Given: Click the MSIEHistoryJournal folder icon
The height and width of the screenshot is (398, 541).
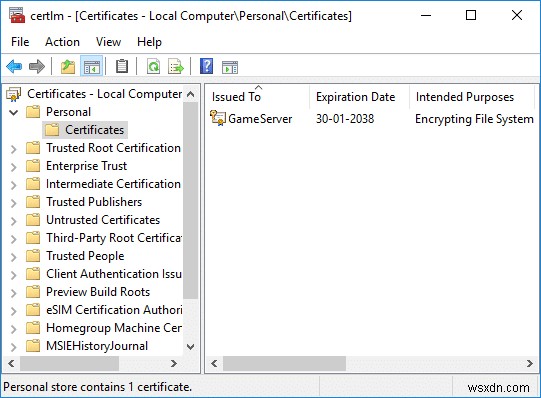Looking at the screenshot, I should [33, 346].
